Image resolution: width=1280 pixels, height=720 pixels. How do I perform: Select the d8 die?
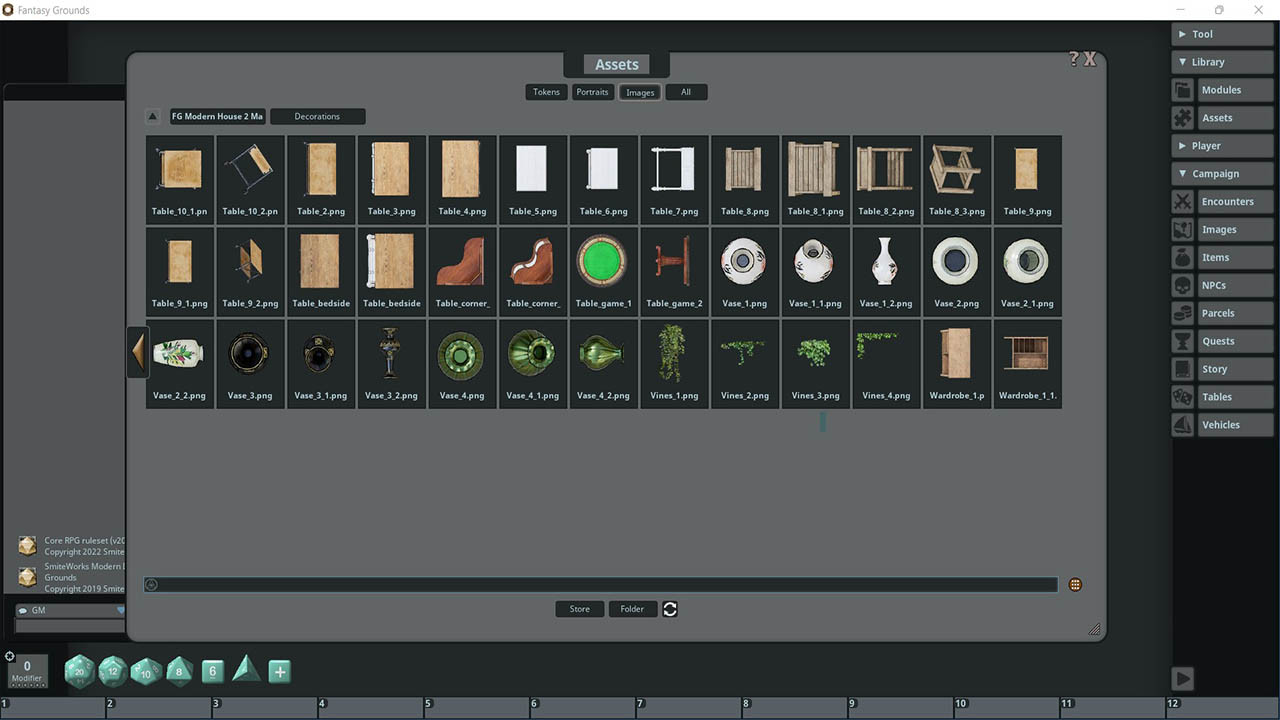(x=179, y=671)
